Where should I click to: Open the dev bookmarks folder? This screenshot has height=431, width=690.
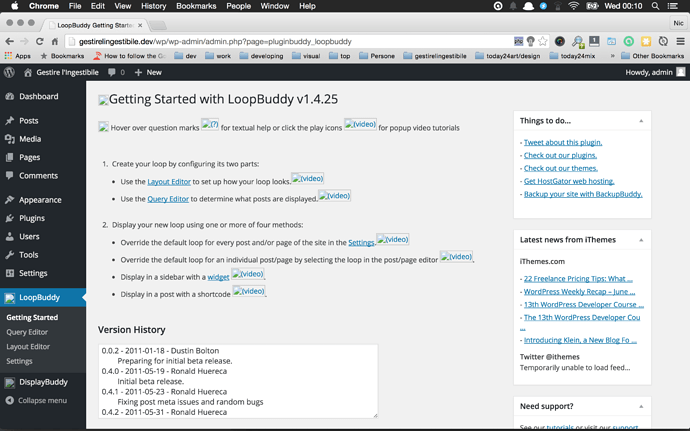[x=185, y=56]
